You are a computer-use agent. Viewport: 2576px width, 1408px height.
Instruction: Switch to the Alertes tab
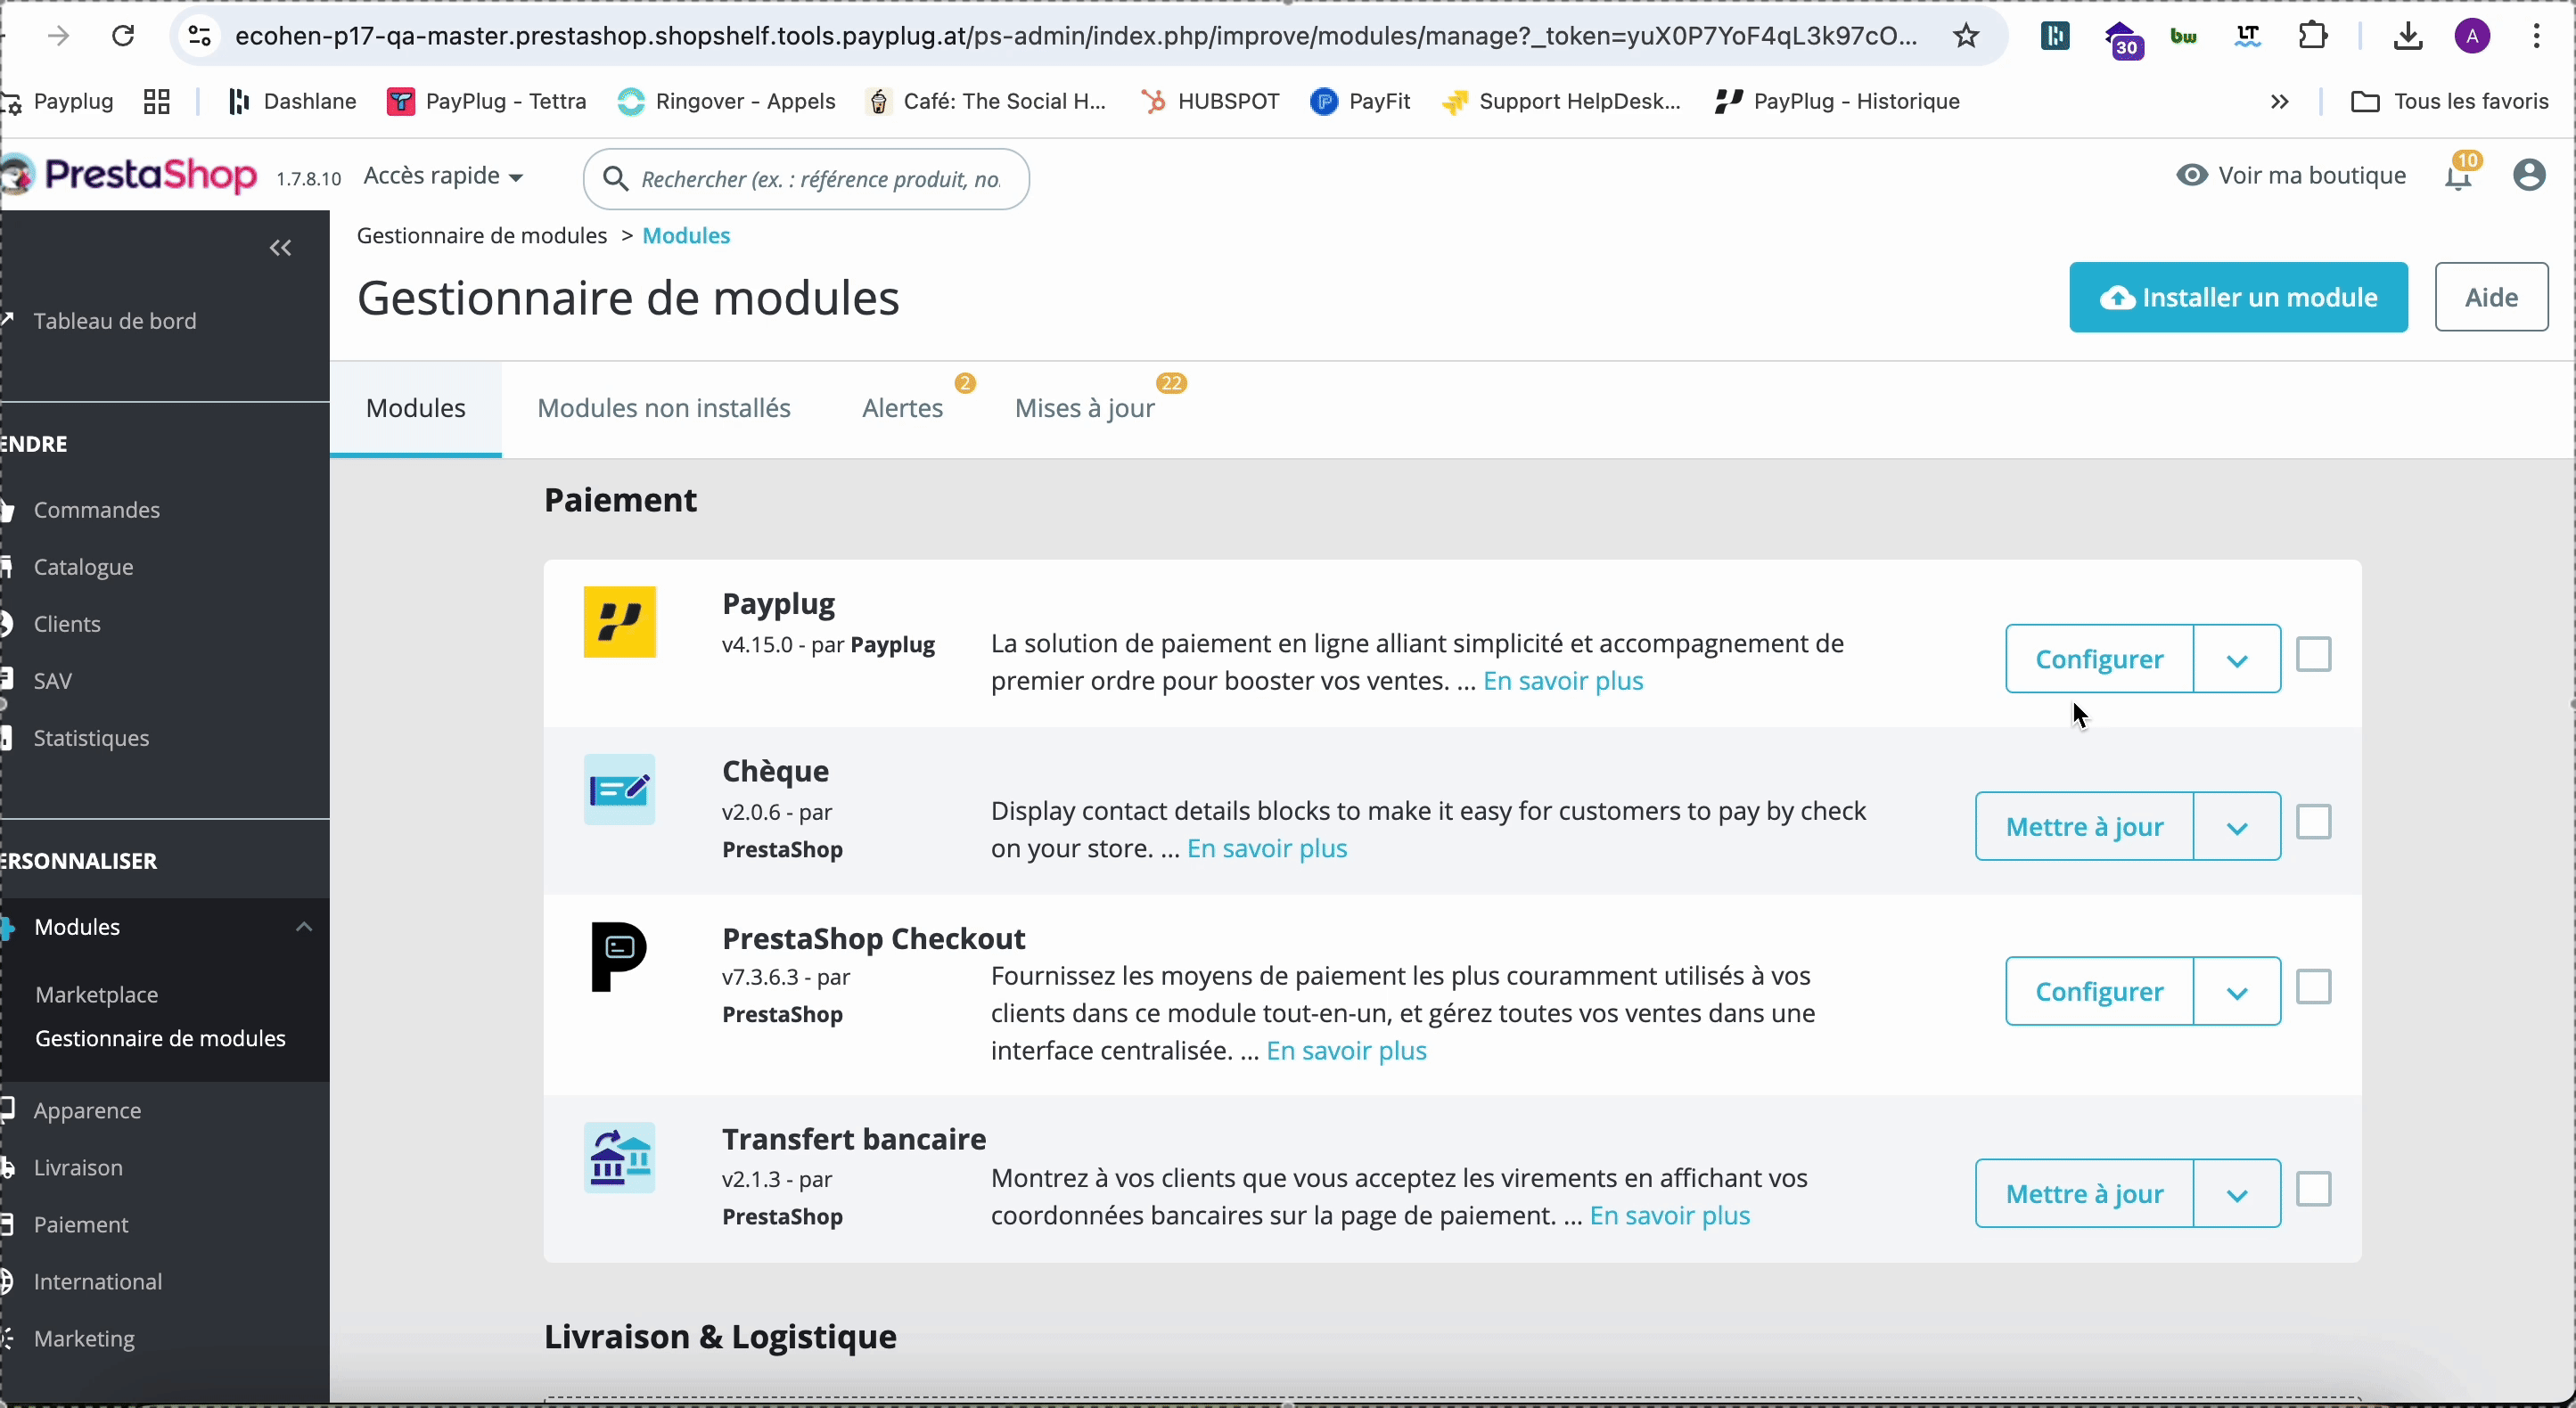(x=903, y=409)
